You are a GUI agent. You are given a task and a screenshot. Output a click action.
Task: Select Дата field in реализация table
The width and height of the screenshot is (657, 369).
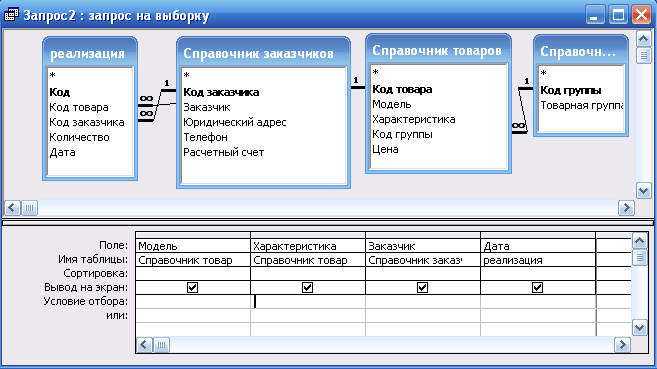click(x=62, y=152)
